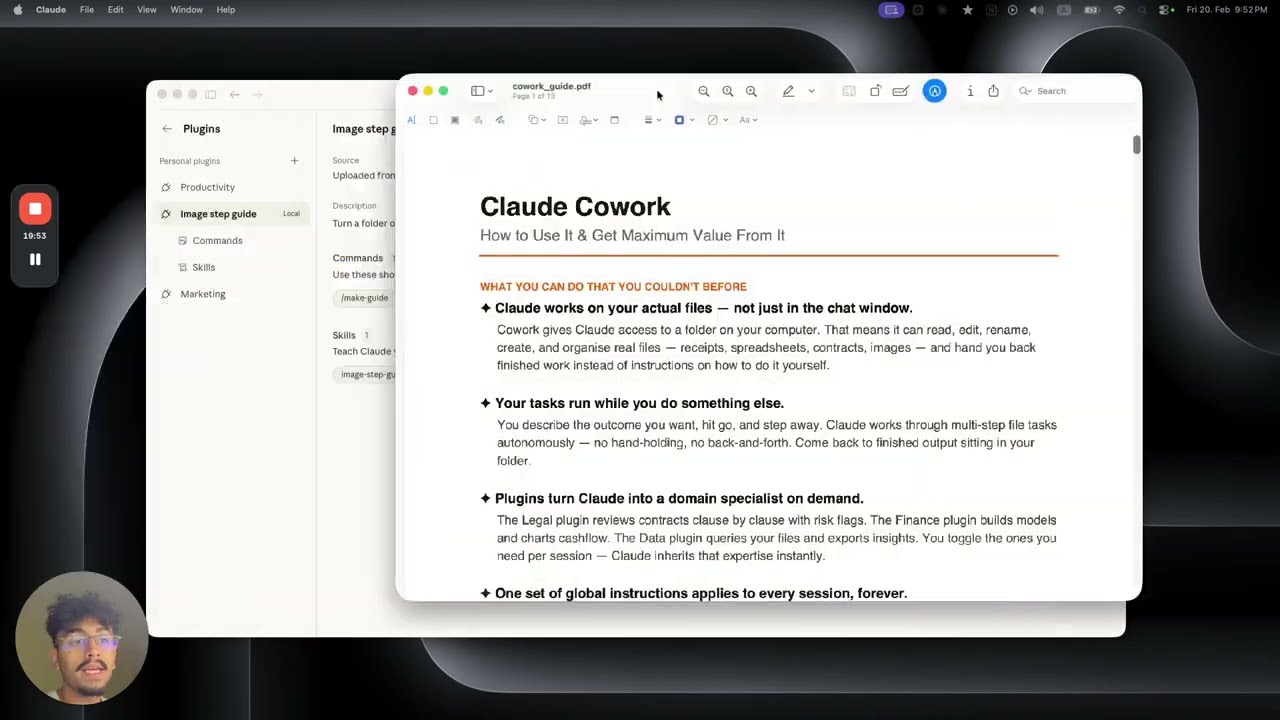Select the text selection markup tool
The image size is (1280, 720).
(411, 120)
